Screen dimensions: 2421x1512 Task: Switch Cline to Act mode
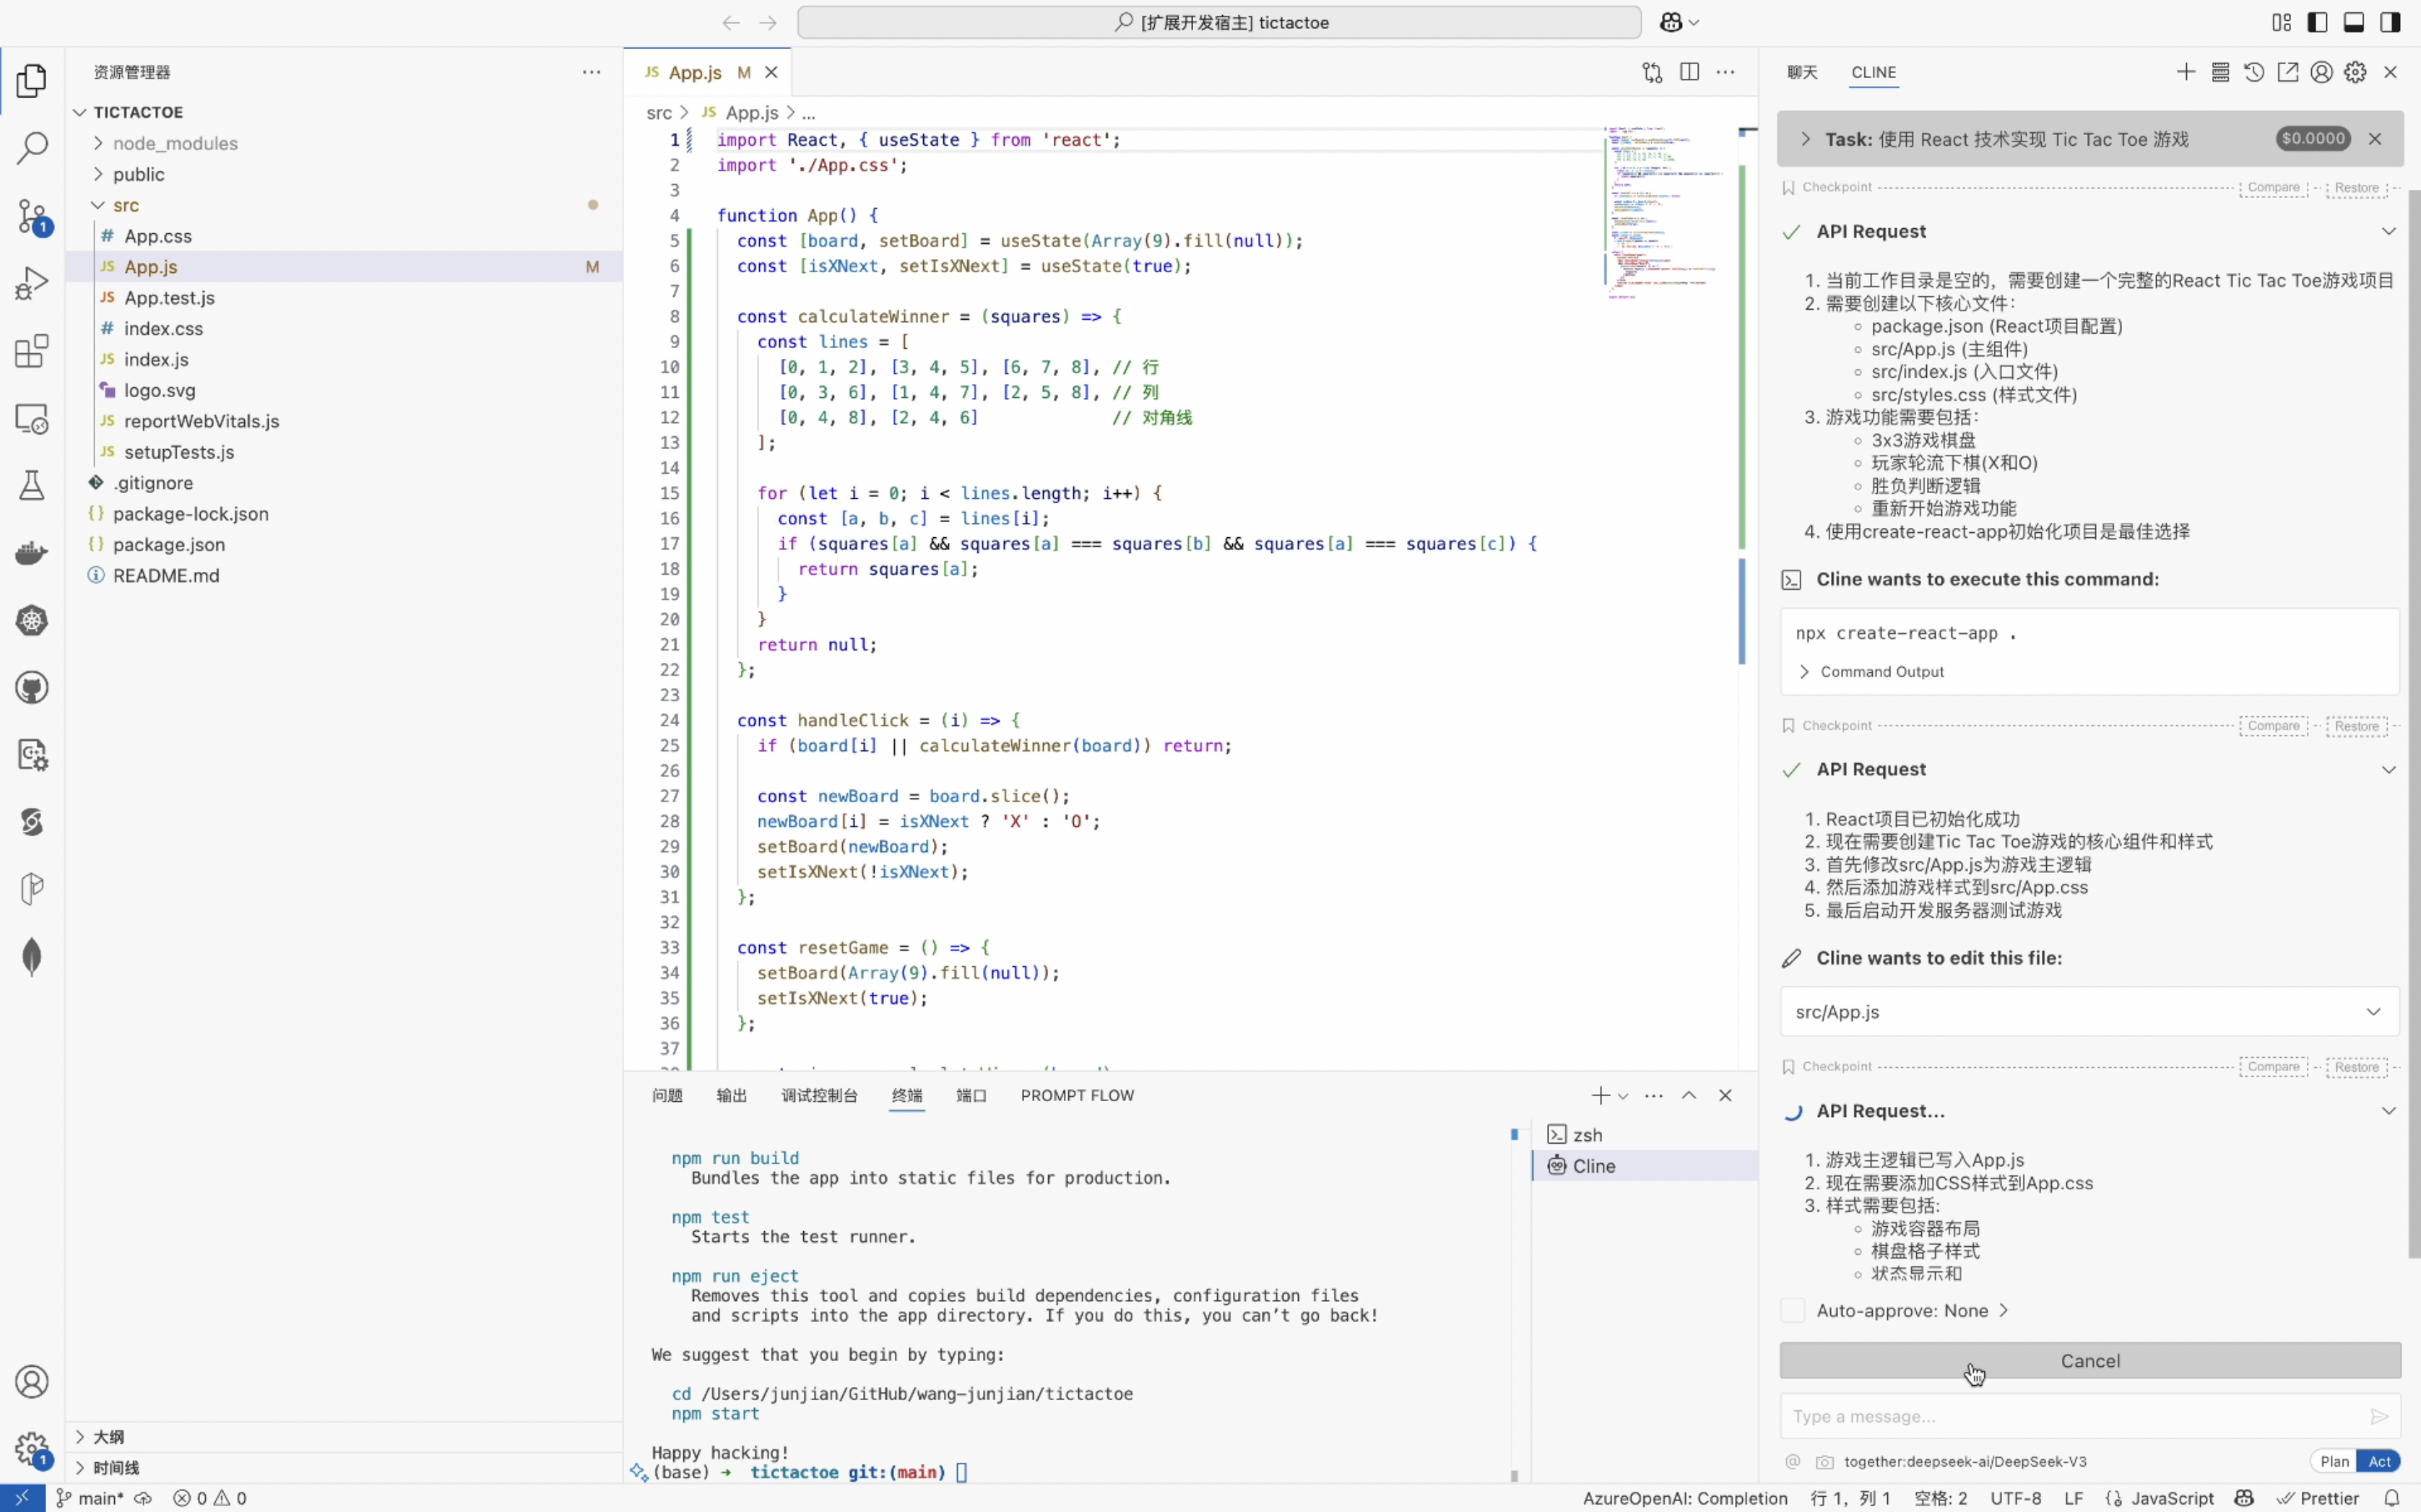click(x=2379, y=1461)
